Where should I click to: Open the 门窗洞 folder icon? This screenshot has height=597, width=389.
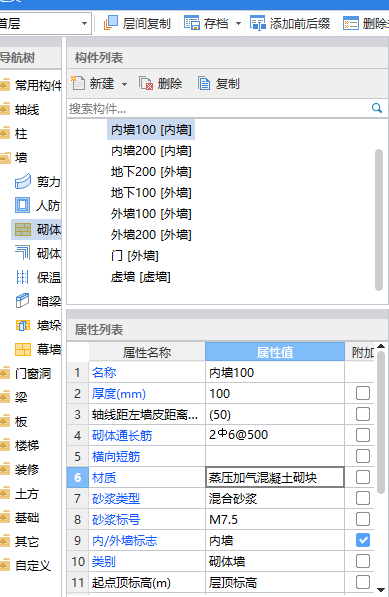(x=5, y=374)
